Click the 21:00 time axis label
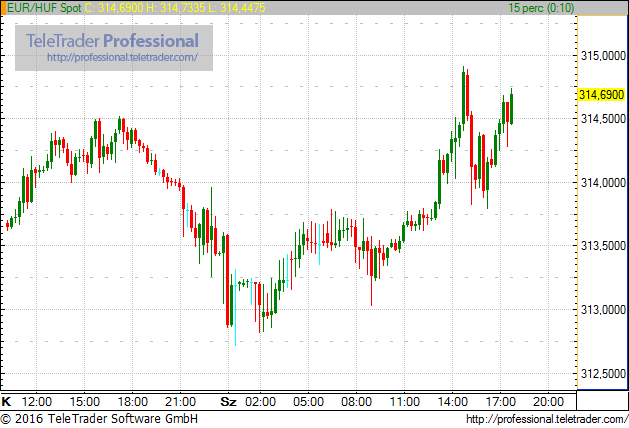Image resolution: width=629 pixels, height=428 pixels. coord(181,402)
